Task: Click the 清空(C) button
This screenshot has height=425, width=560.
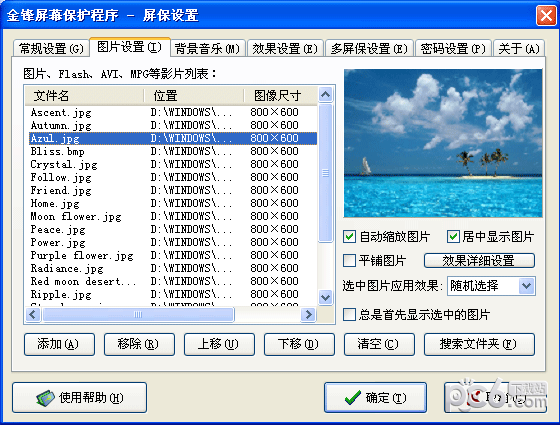Action: point(379,344)
